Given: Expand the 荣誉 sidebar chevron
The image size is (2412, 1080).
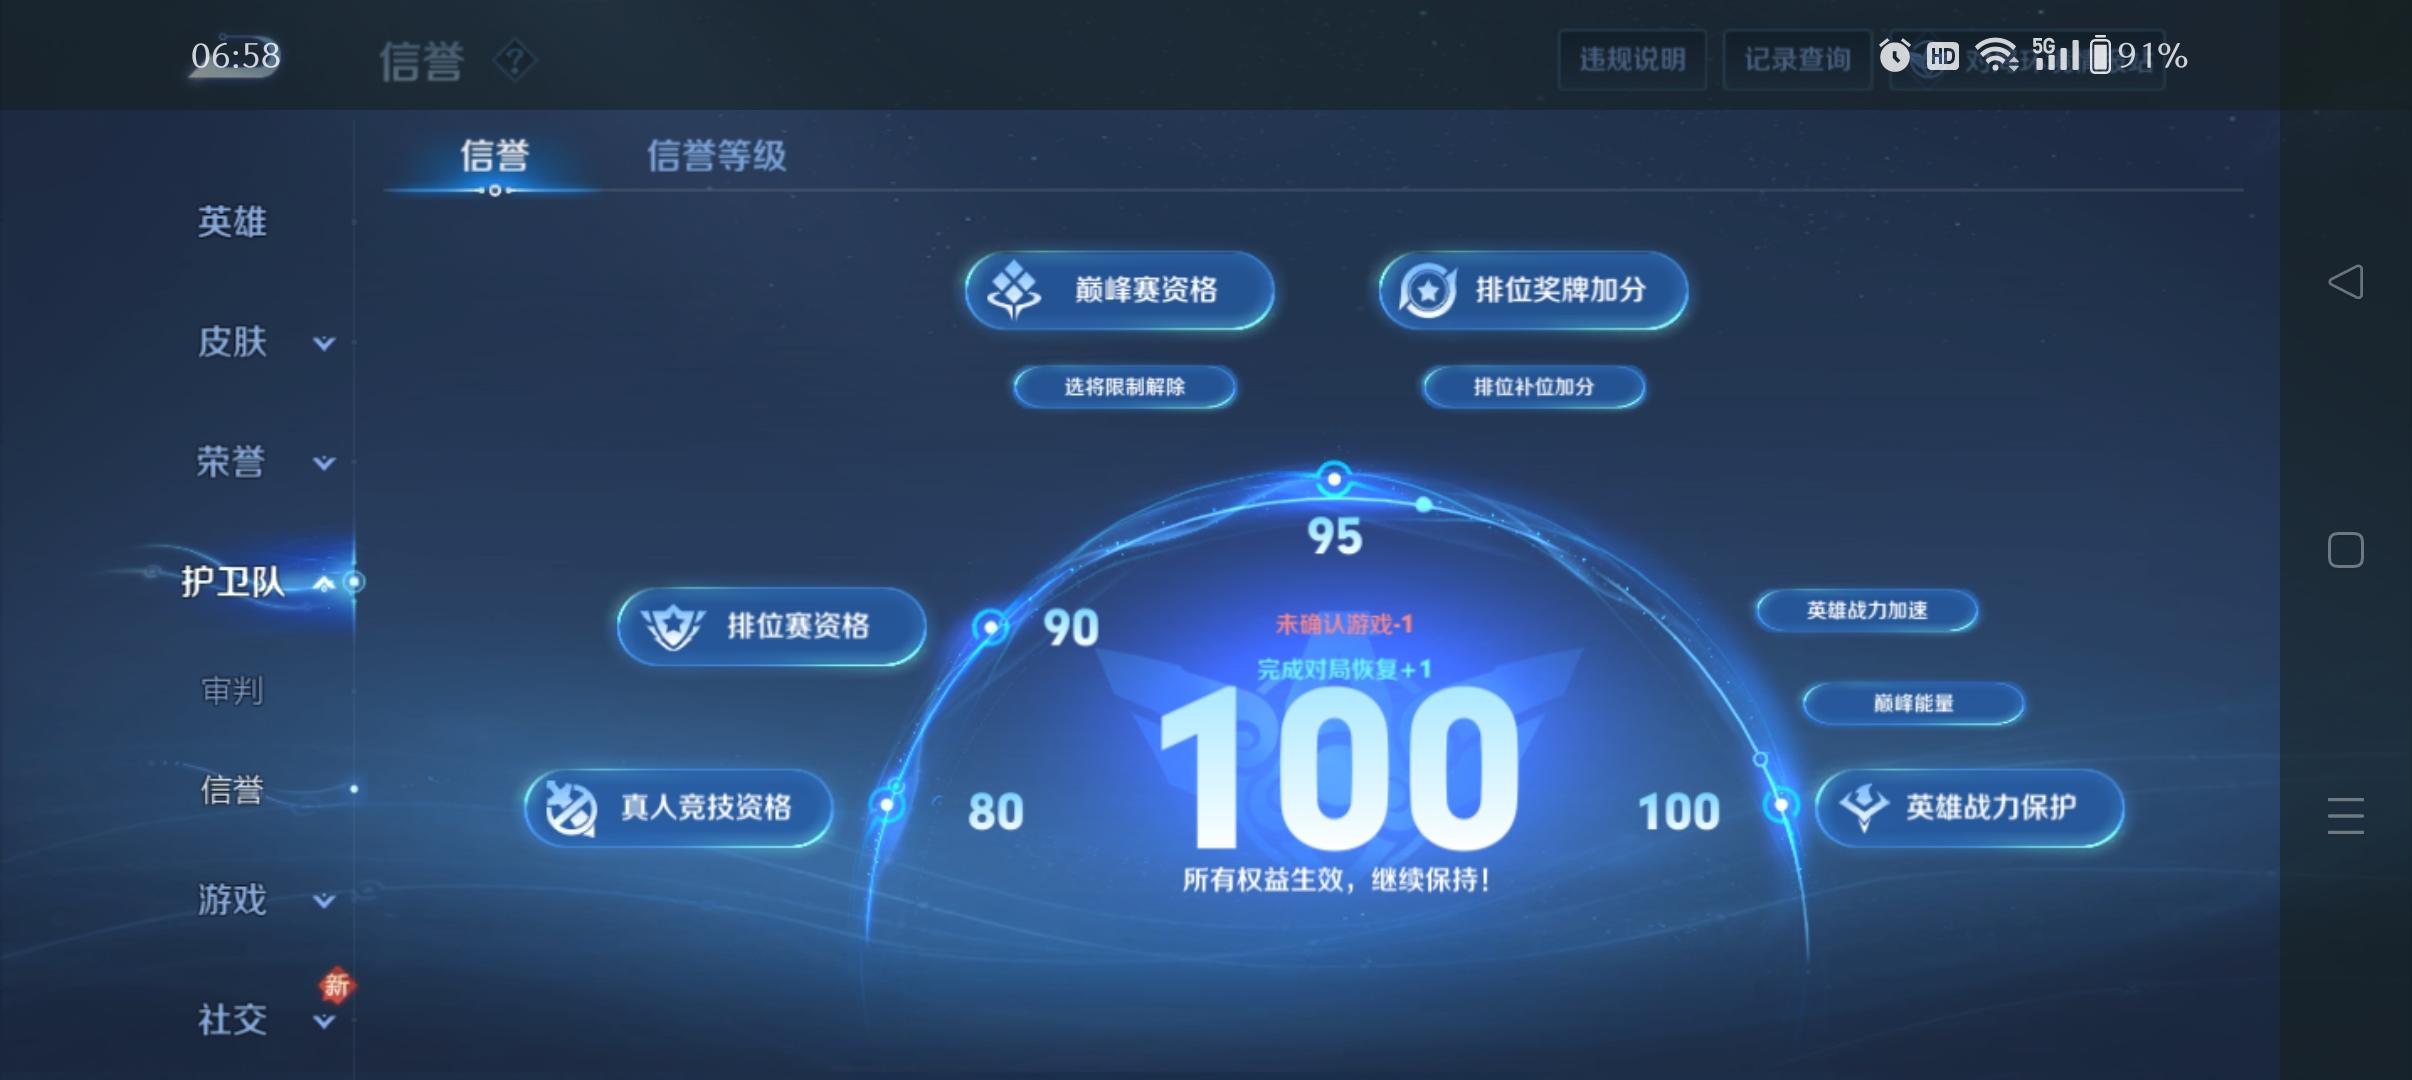Looking at the screenshot, I should coord(324,463).
